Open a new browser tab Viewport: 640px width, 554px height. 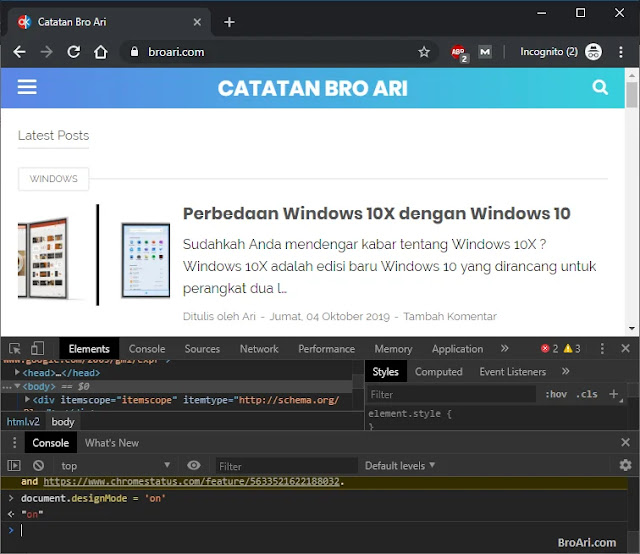[229, 22]
